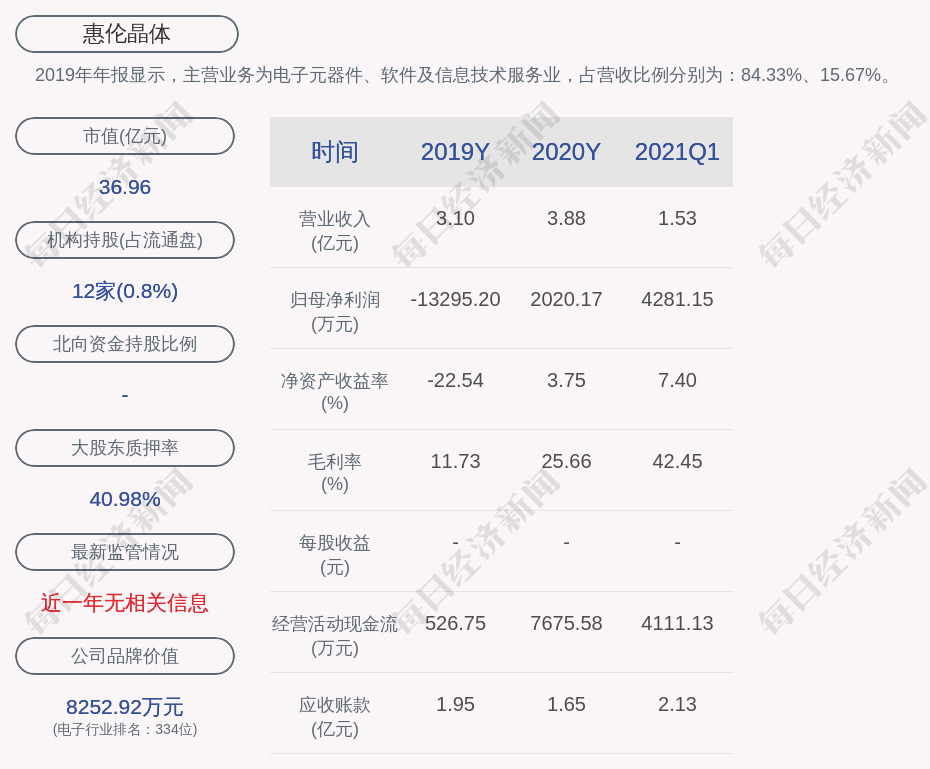Select the 2019Y column header
Screen dimensions: 930x769
pyautogui.click(x=455, y=152)
